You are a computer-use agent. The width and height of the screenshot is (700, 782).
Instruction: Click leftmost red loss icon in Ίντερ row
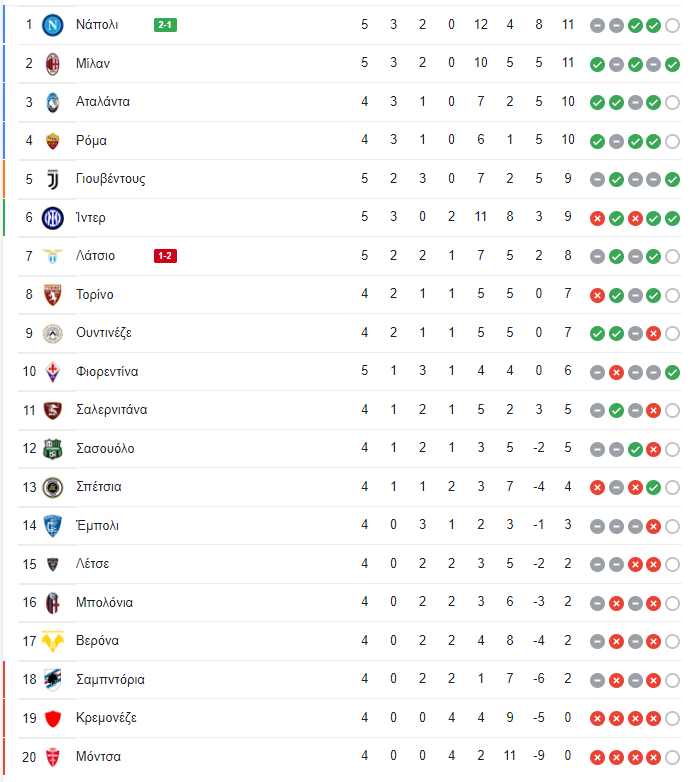[597, 218]
